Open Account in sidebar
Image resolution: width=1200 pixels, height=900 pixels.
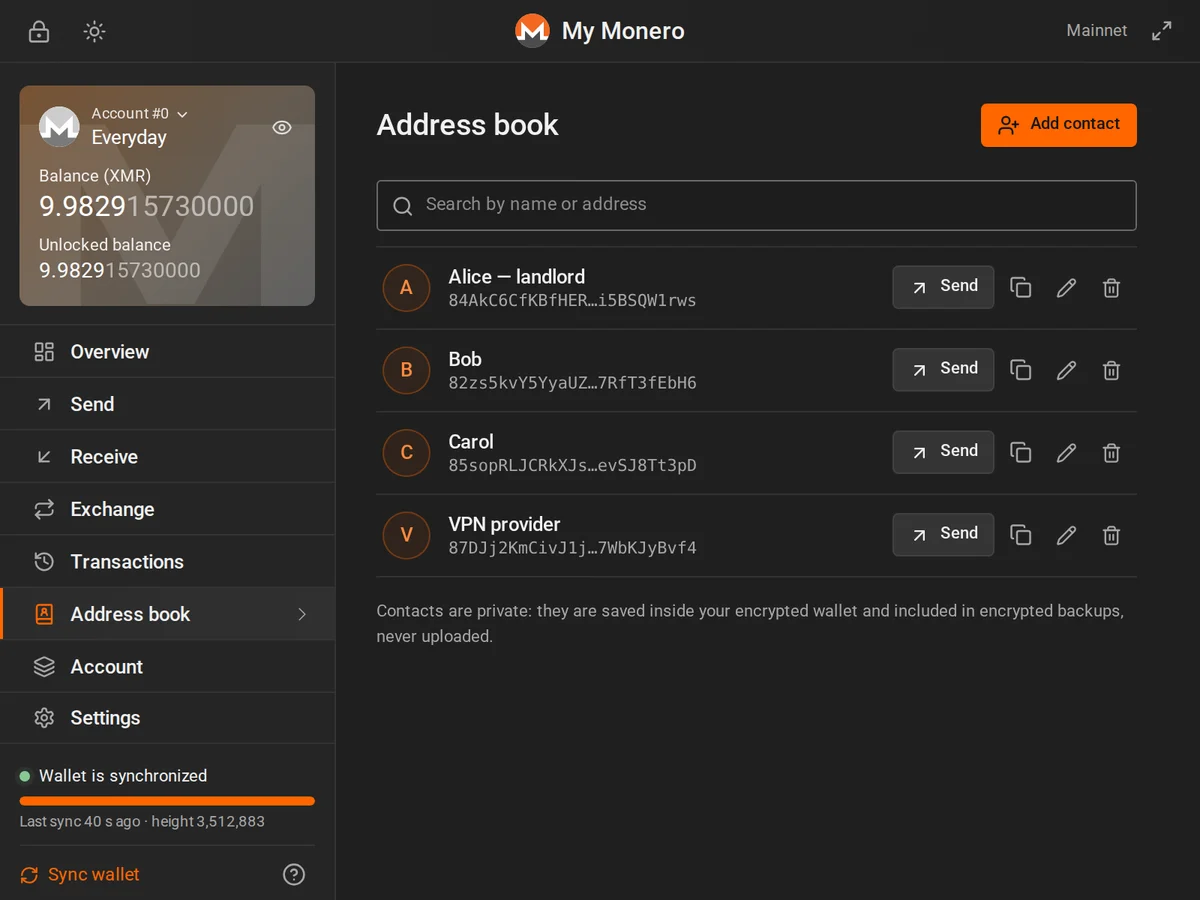[x=168, y=667]
